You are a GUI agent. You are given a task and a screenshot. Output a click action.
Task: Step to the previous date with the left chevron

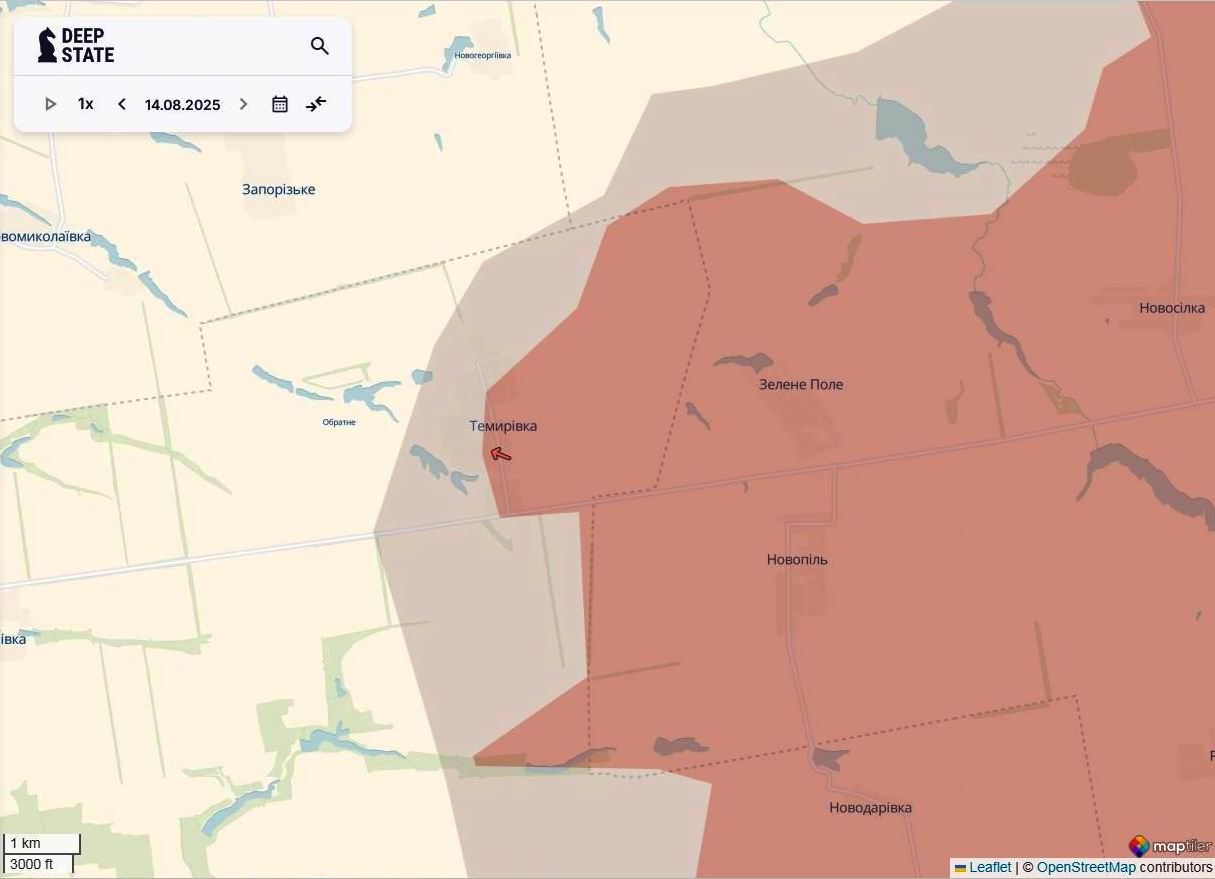pyautogui.click(x=121, y=103)
